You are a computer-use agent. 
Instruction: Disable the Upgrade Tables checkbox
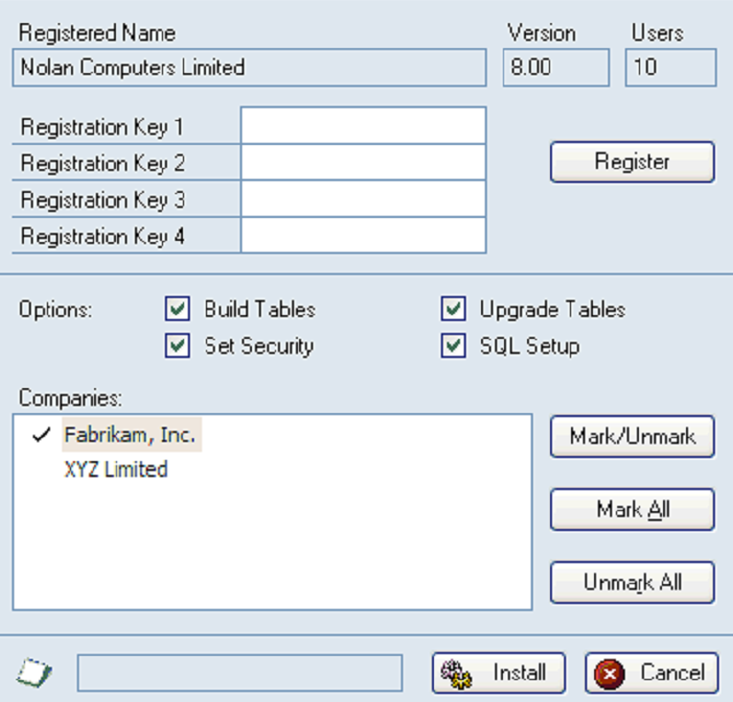click(454, 310)
